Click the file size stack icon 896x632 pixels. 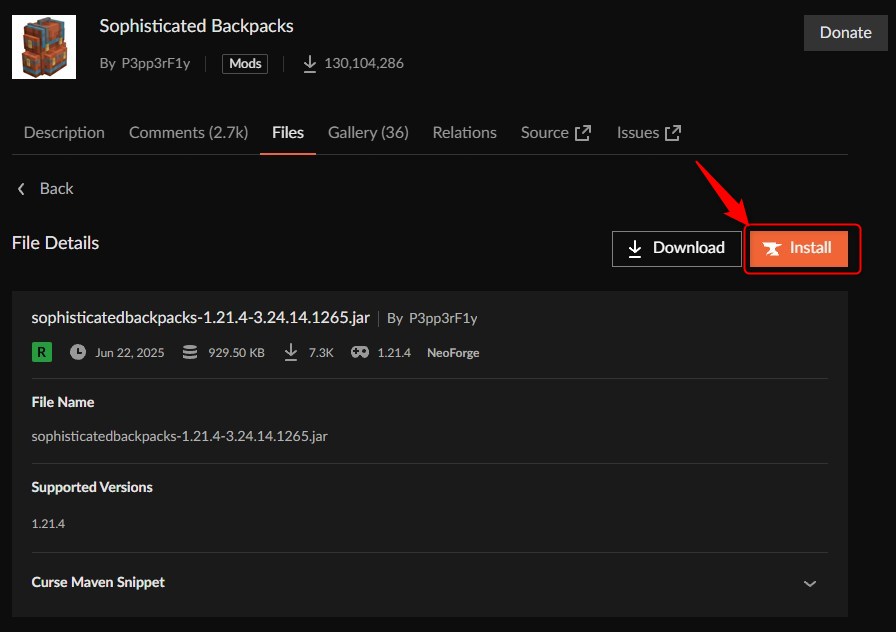(190, 352)
